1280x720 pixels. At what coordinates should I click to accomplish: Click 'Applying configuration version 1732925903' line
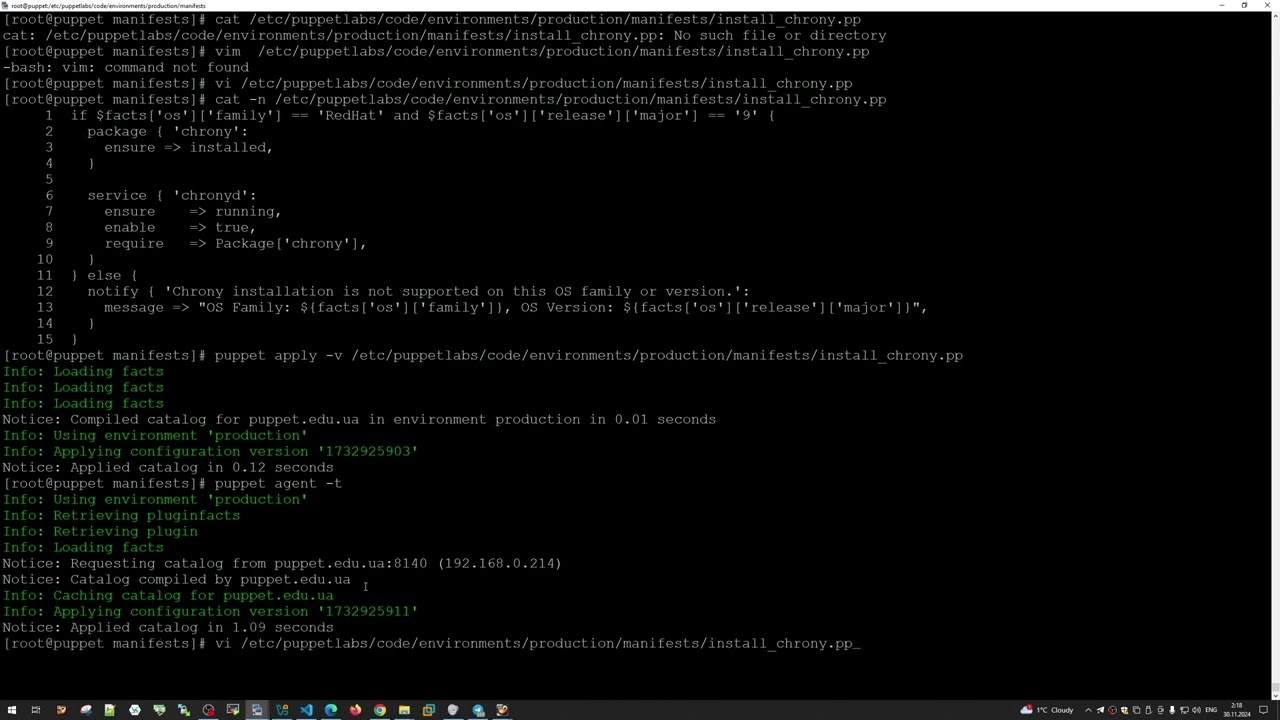click(x=210, y=451)
